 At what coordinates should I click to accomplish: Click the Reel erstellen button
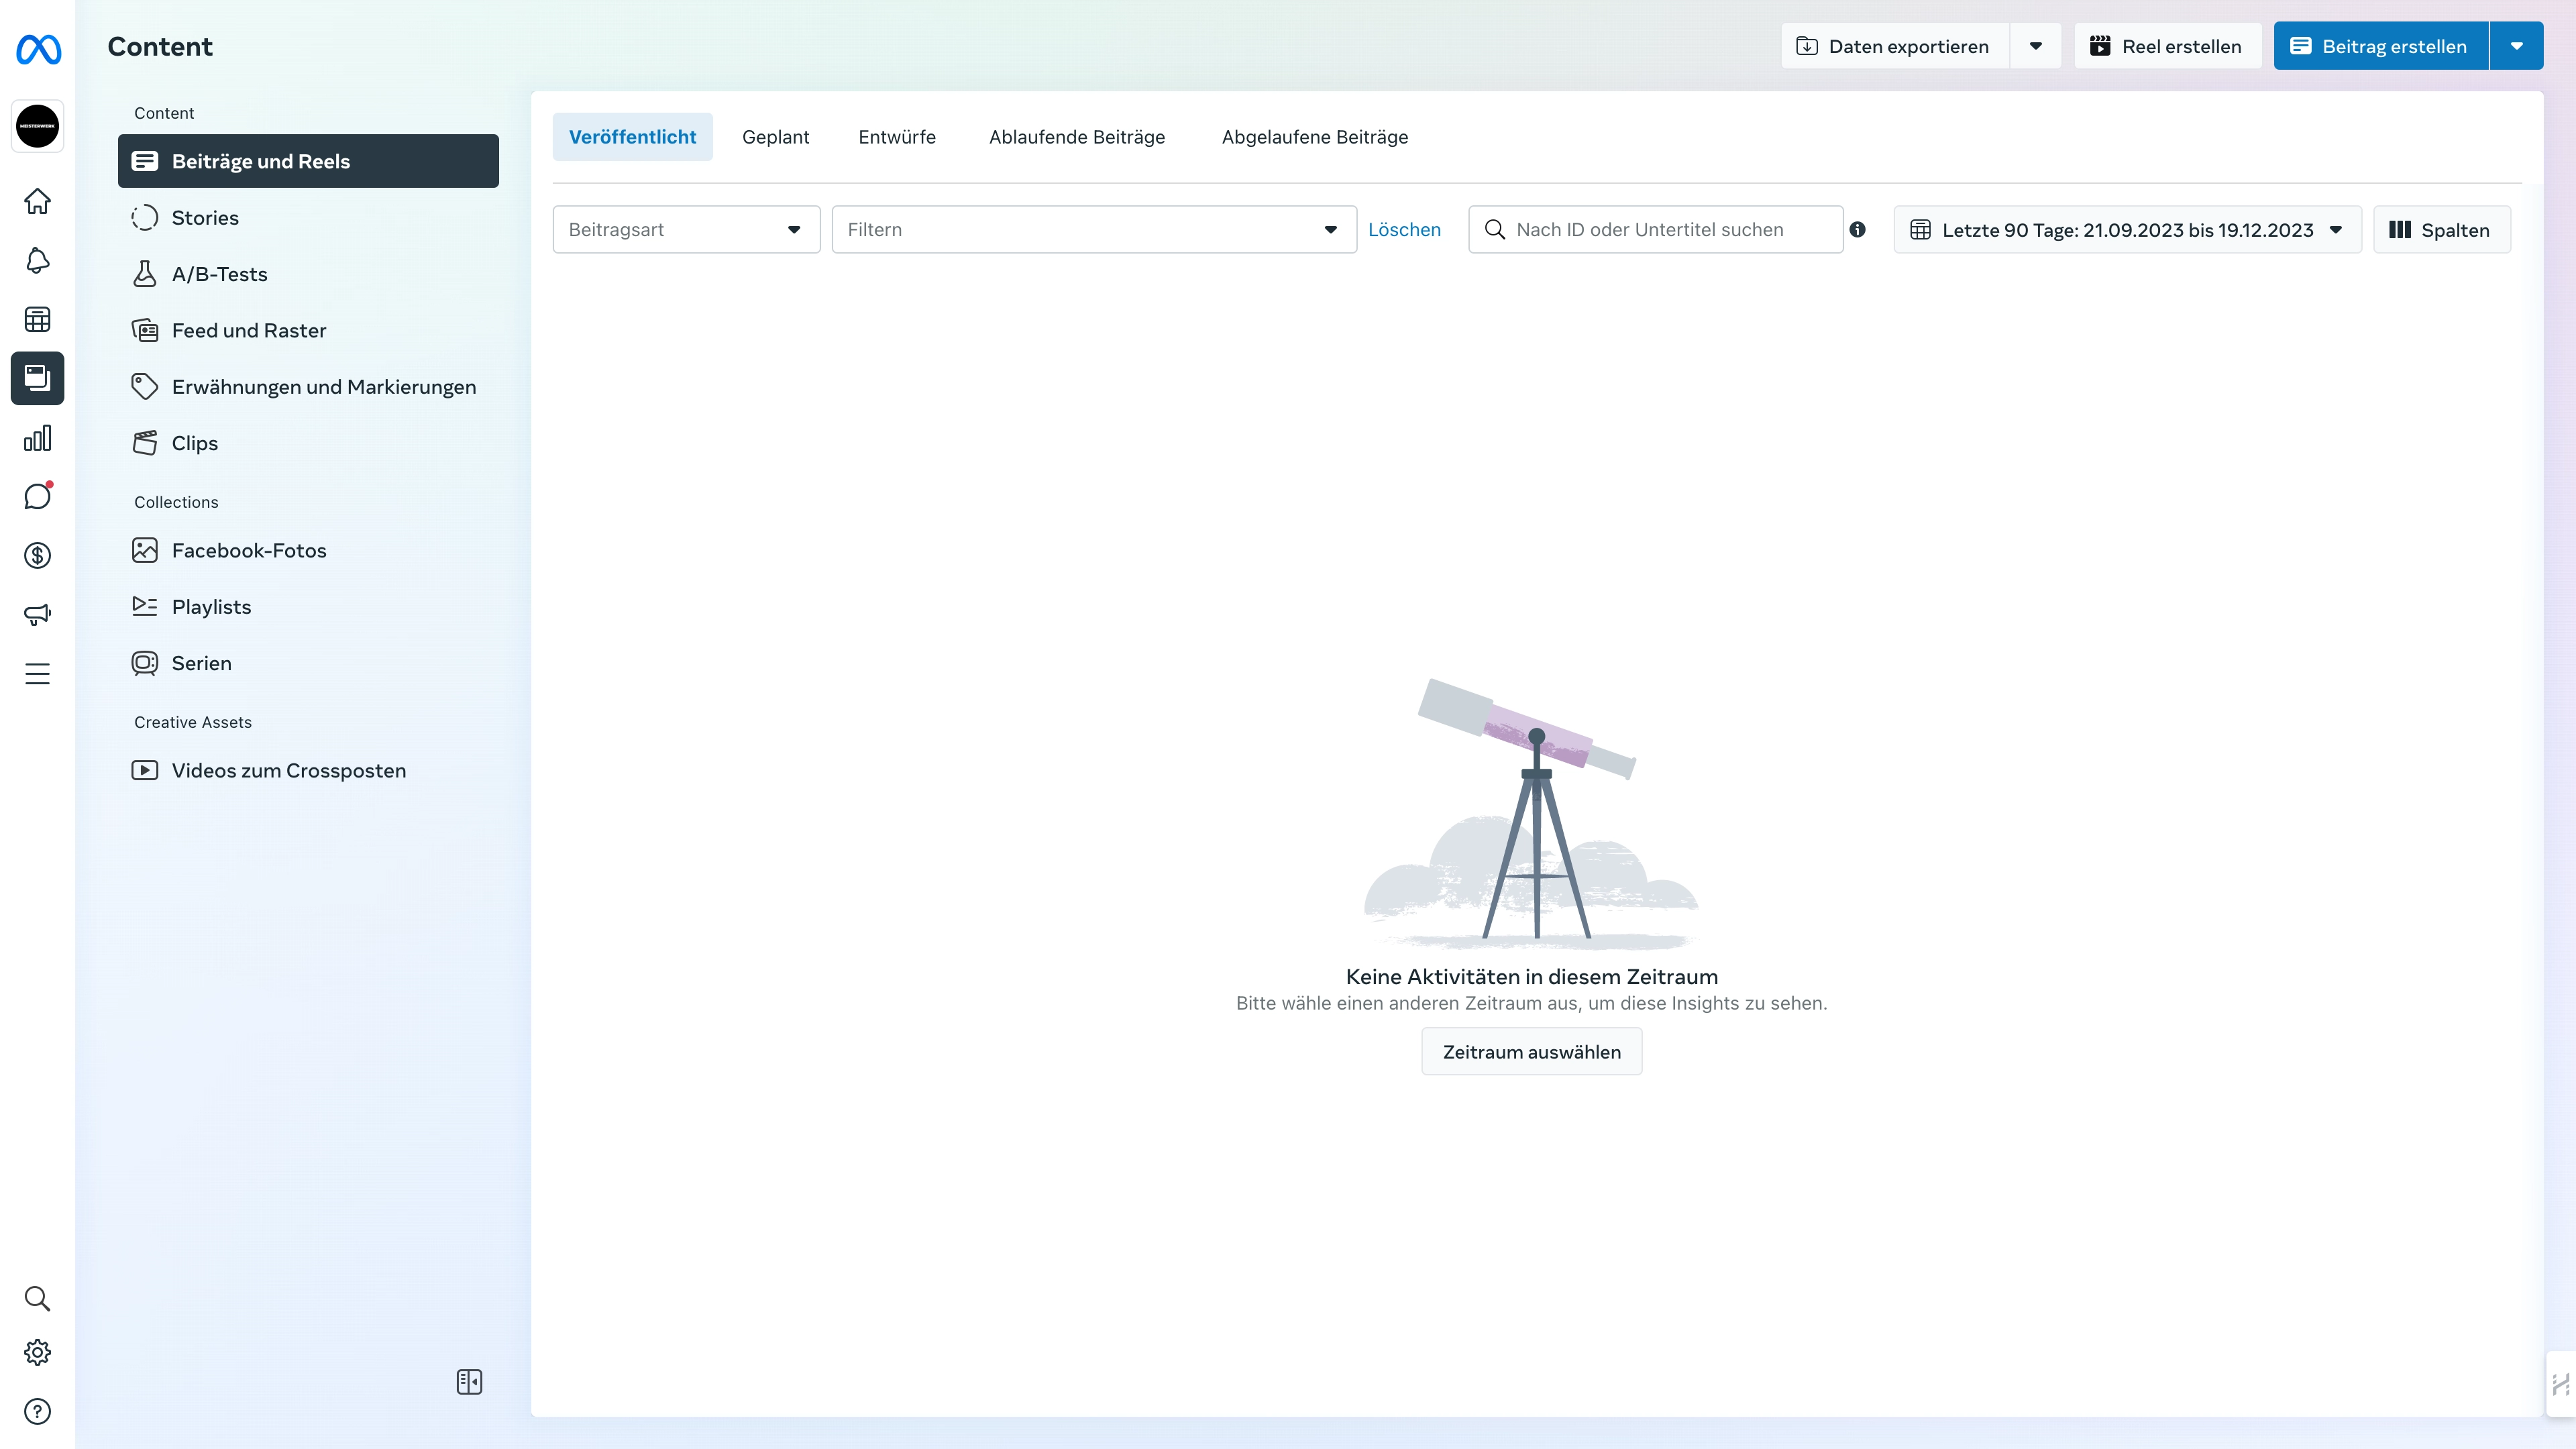(x=2167, y=46)
